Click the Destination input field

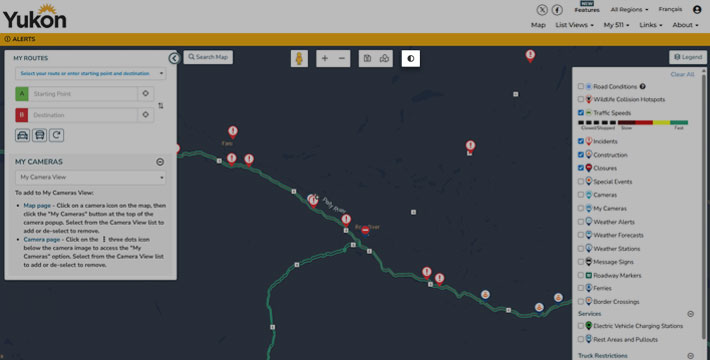[x=83, y=115]
